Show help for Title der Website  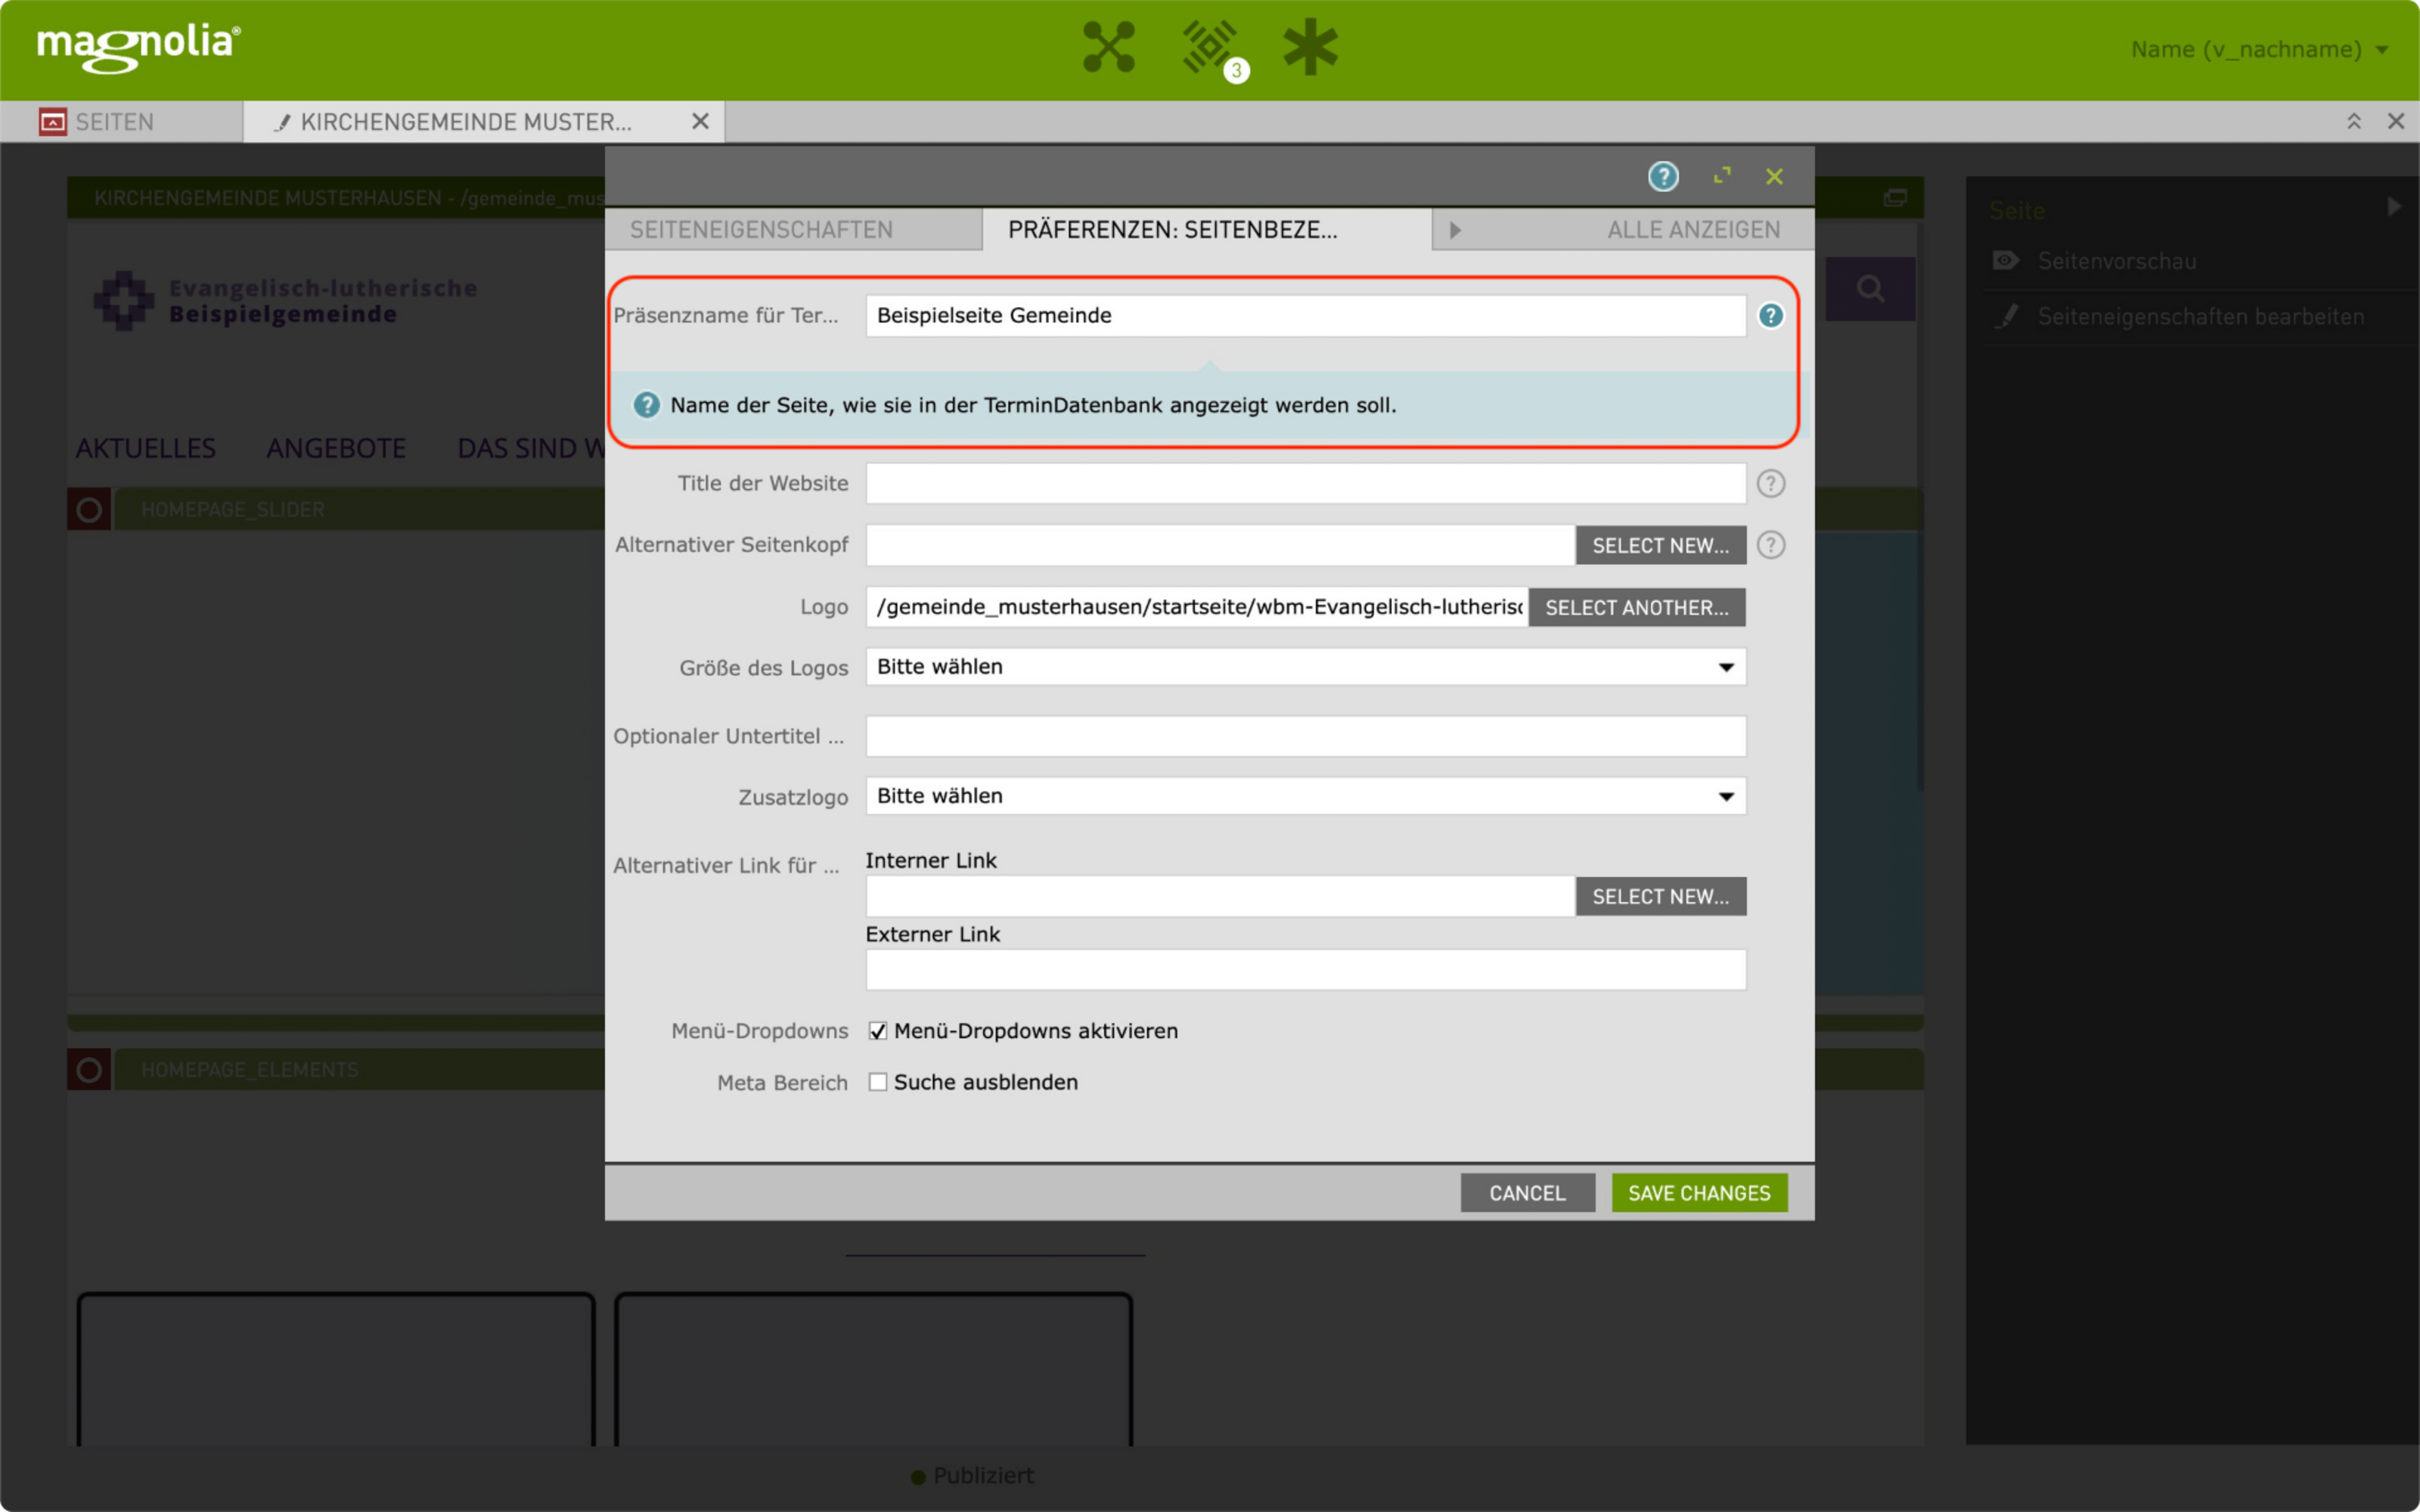click(1770, 484)
